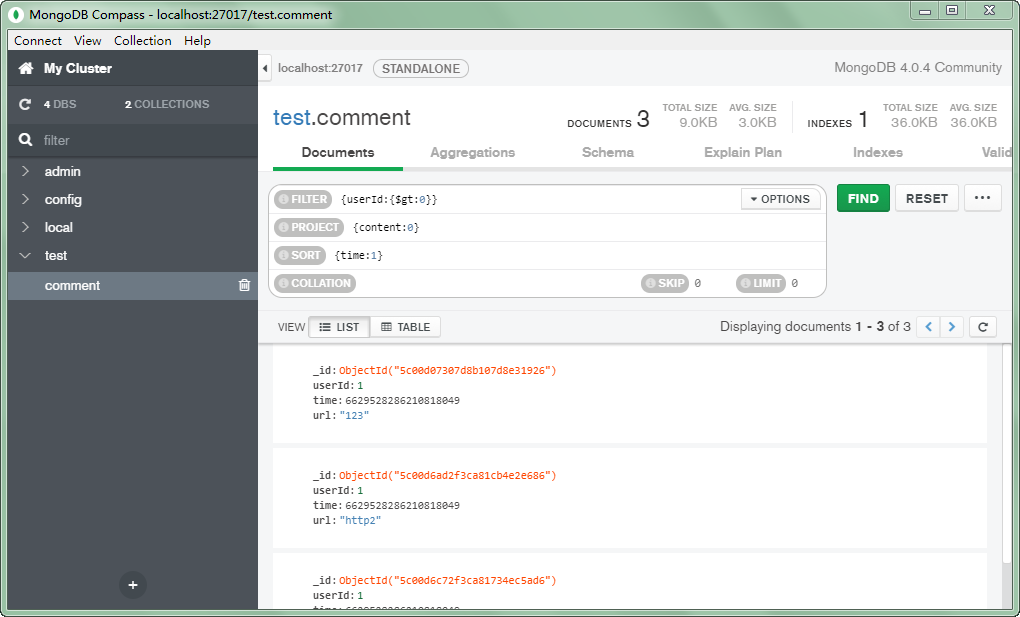Open the Schema tab
Viewport: 1020px width, 617px height.
point(607,153)
